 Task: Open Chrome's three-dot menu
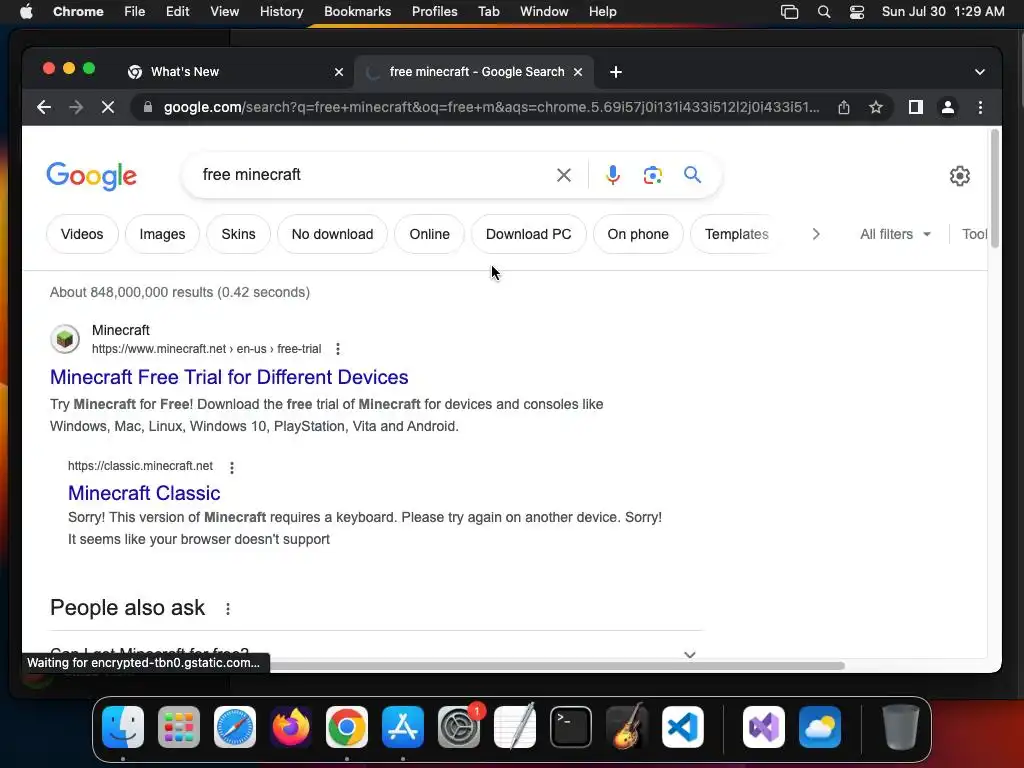980,107
